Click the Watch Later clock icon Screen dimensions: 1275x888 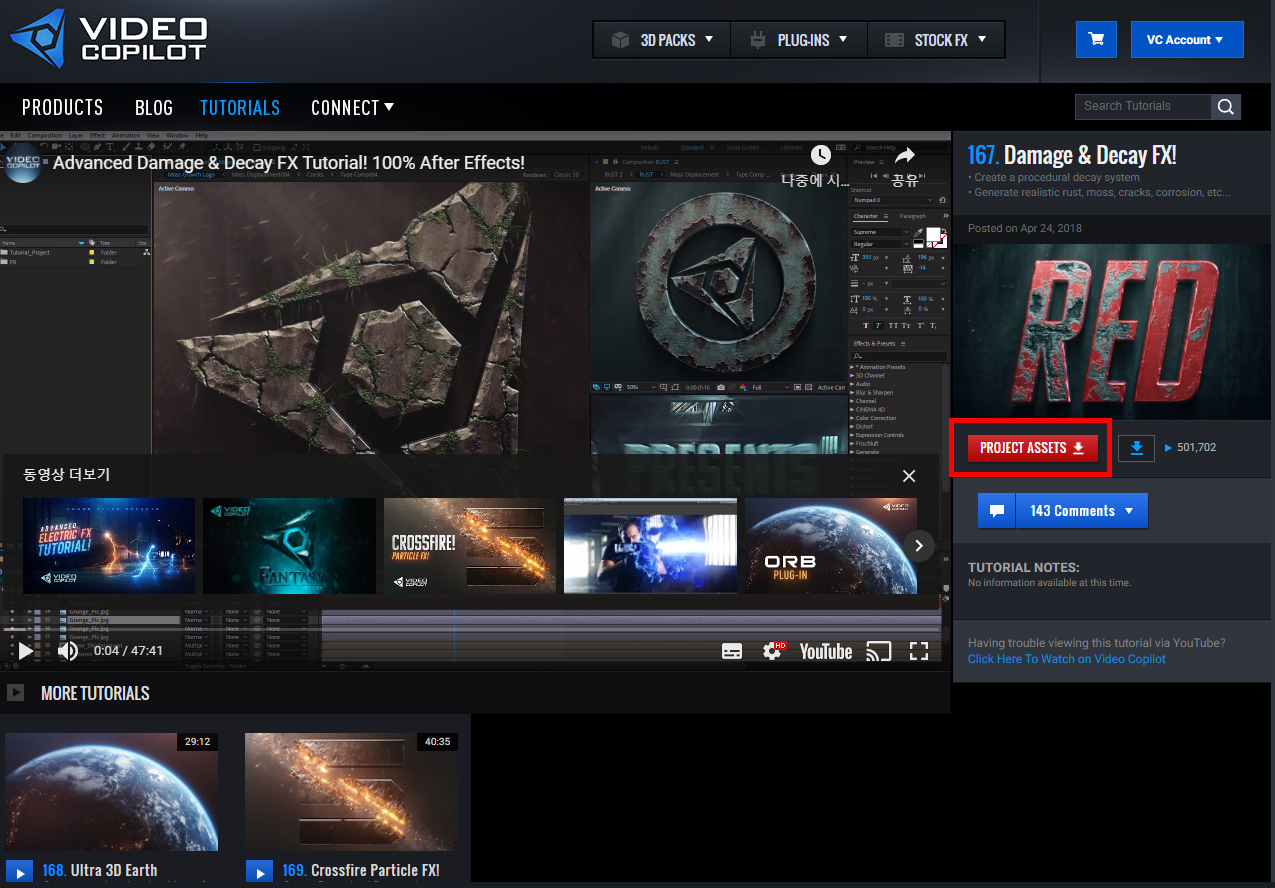coord(820,155)
